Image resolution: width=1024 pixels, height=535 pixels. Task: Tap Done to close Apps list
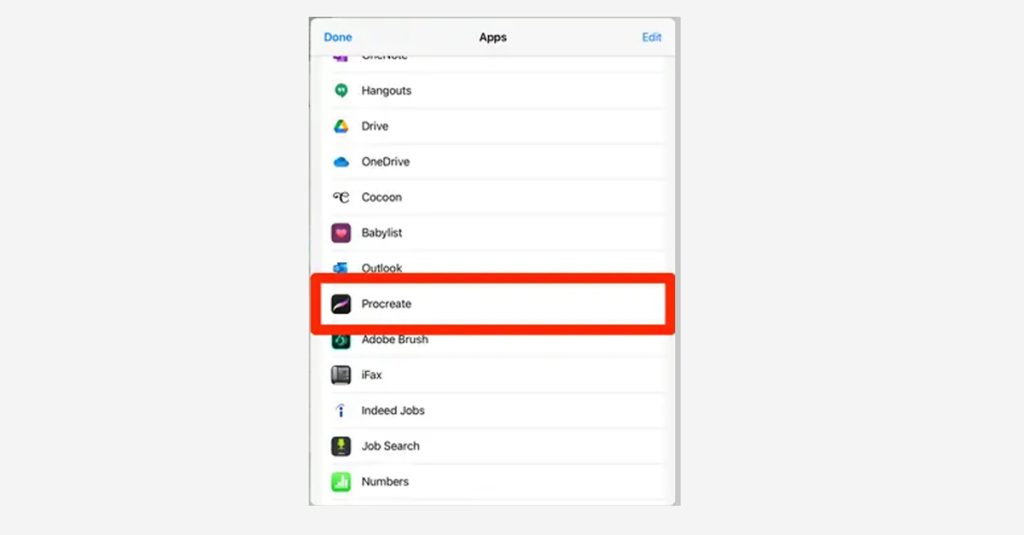pyautogui.click(x=338, y=37)
